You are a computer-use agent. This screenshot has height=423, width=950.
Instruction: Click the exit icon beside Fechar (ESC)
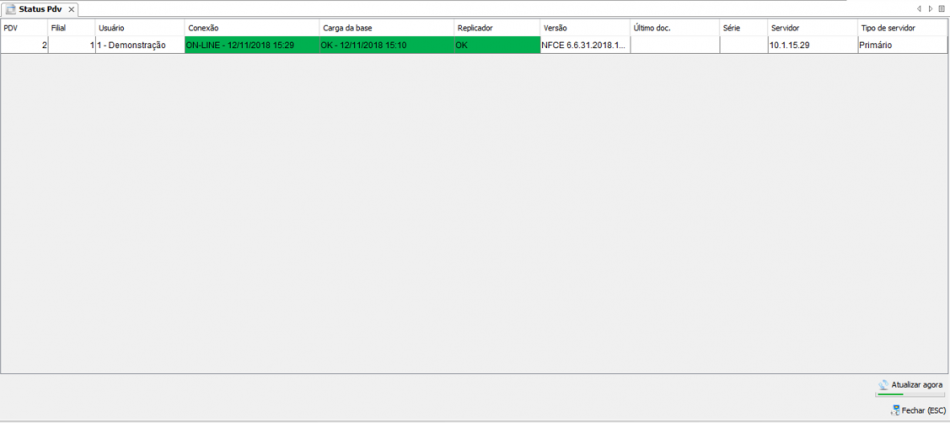point(894,410)
